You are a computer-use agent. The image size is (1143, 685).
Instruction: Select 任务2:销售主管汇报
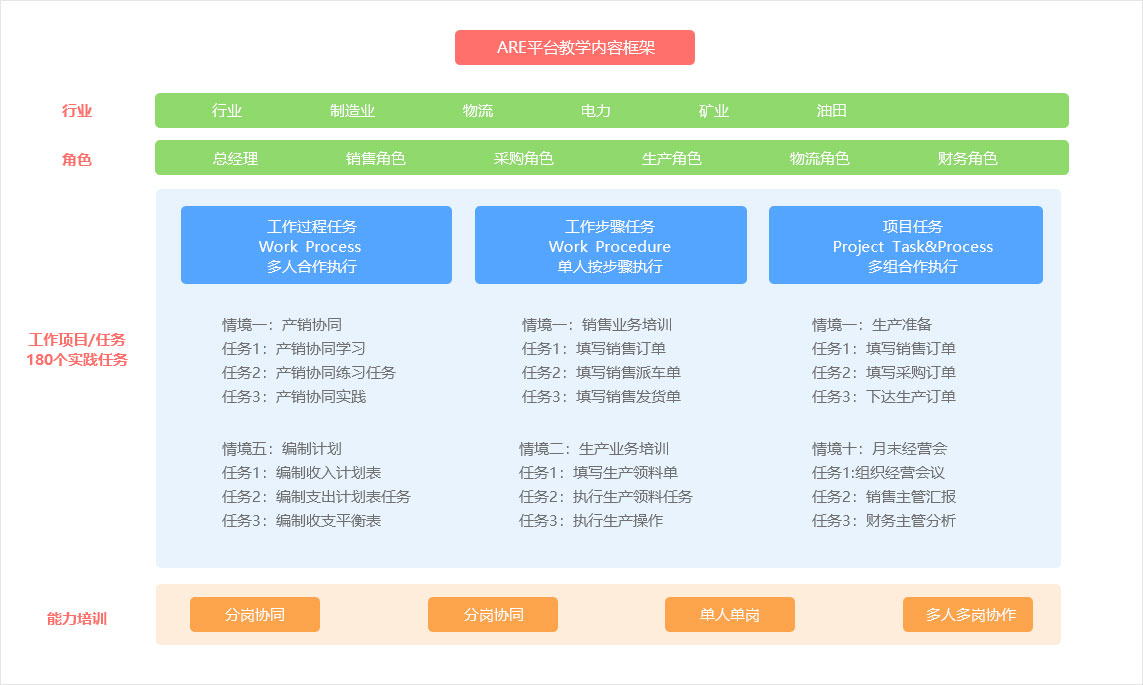pyautogui.click(x=883, y=497)
